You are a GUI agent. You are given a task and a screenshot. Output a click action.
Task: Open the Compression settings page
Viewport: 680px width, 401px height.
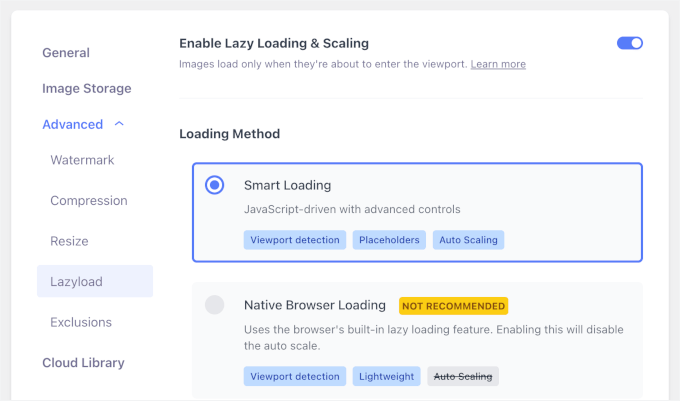tap(89, 201)
